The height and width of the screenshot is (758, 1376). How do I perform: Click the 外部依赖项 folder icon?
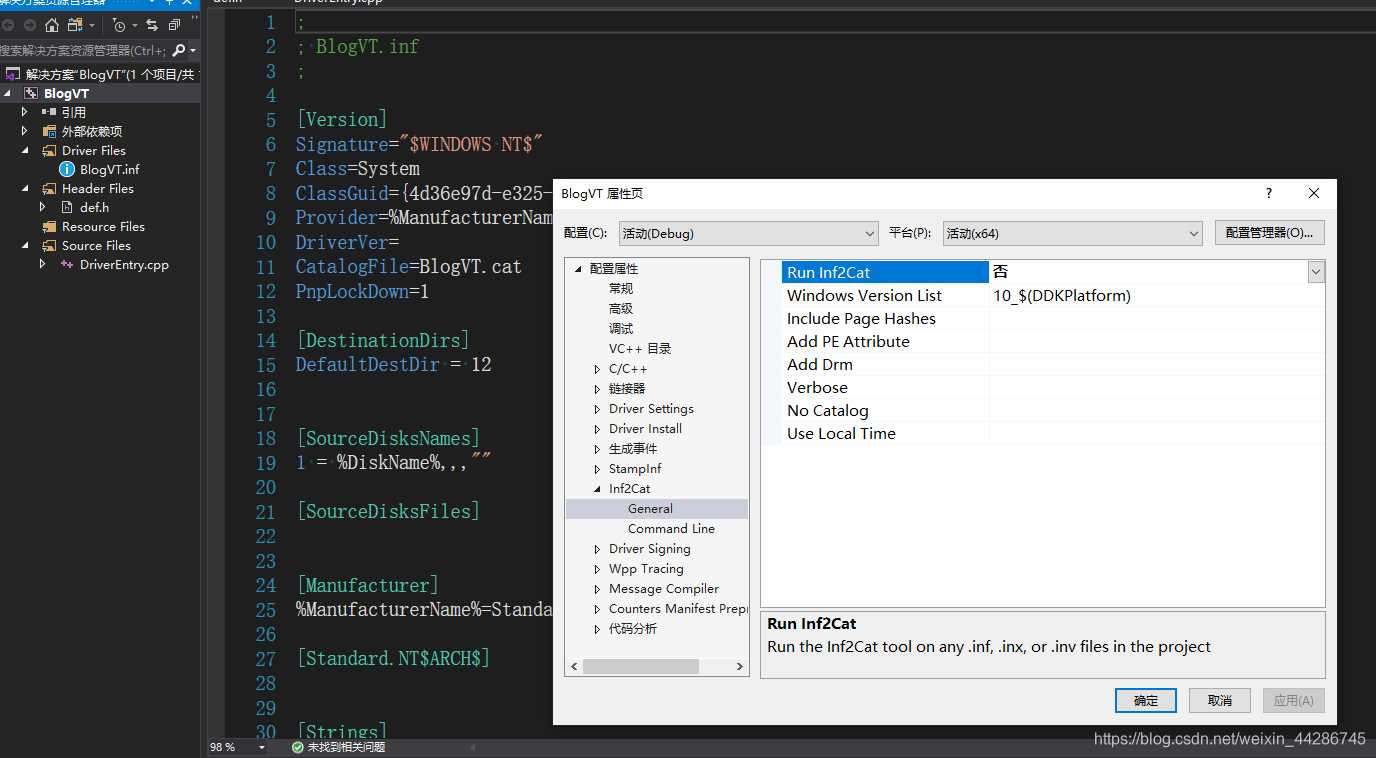pos(50,131)
